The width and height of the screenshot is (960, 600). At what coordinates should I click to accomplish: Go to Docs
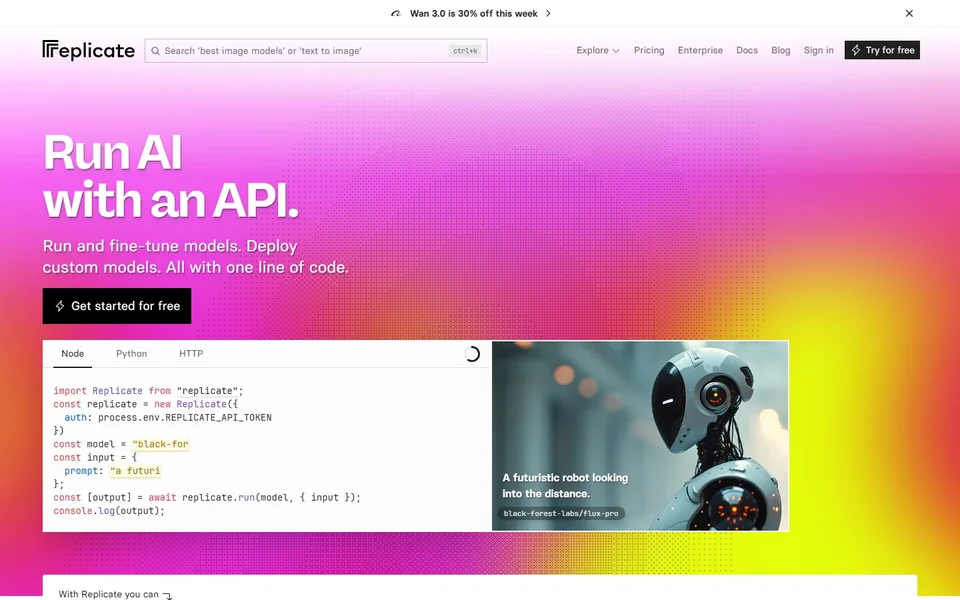tap(747, 50)
